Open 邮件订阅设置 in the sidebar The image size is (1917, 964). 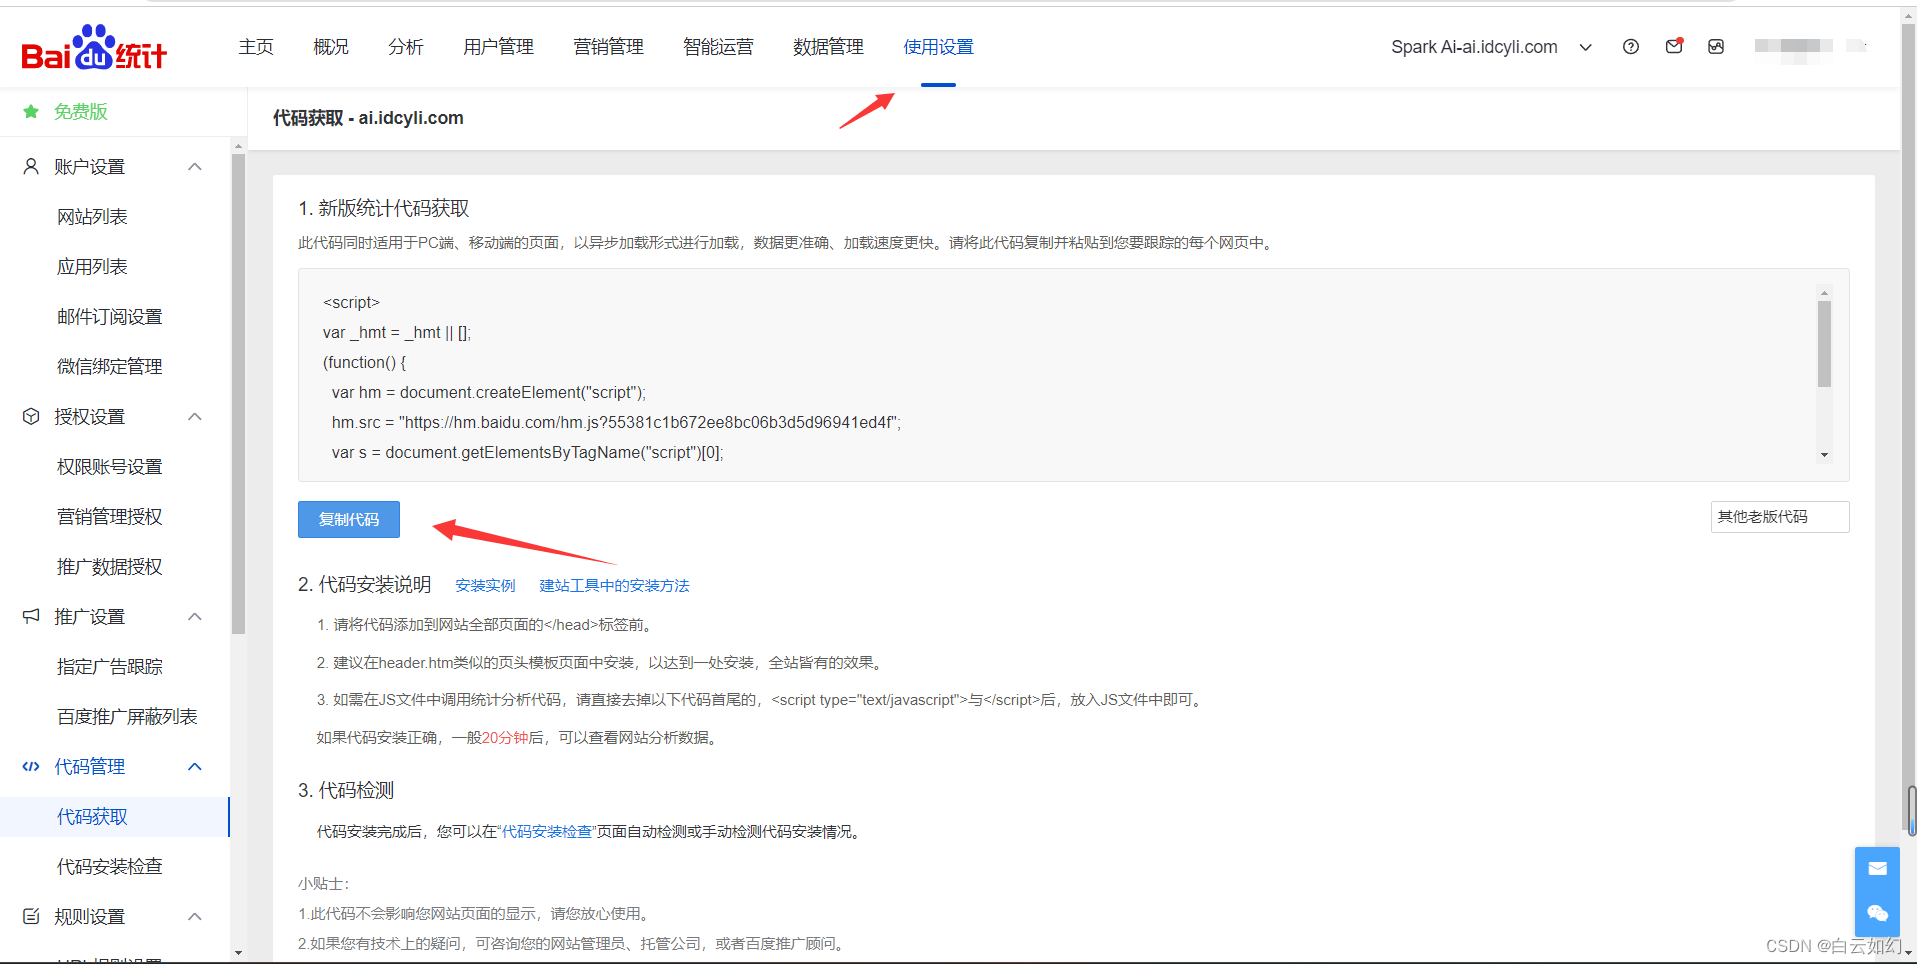click(110, 317)
